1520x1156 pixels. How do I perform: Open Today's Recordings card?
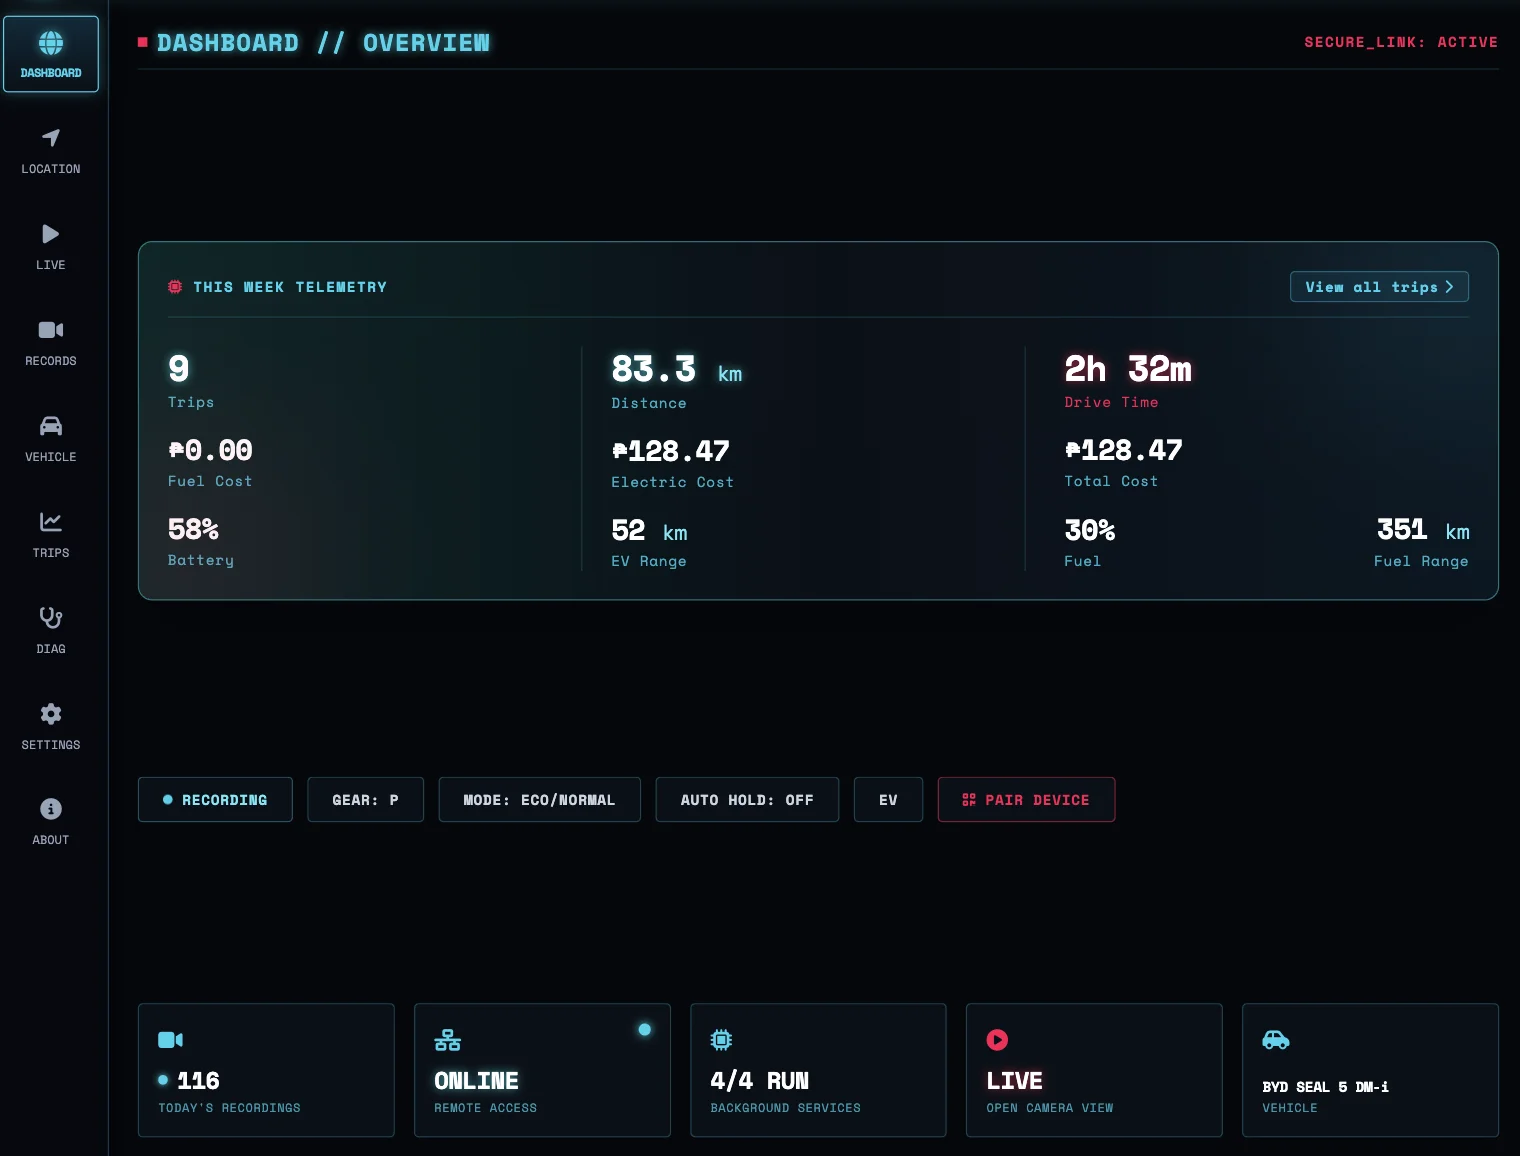[266, 1070]
